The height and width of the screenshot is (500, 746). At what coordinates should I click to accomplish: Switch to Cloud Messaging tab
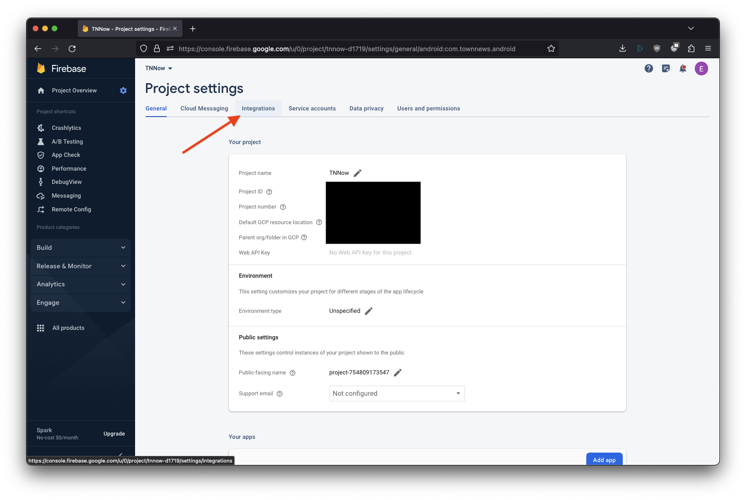tap(204, 108)
